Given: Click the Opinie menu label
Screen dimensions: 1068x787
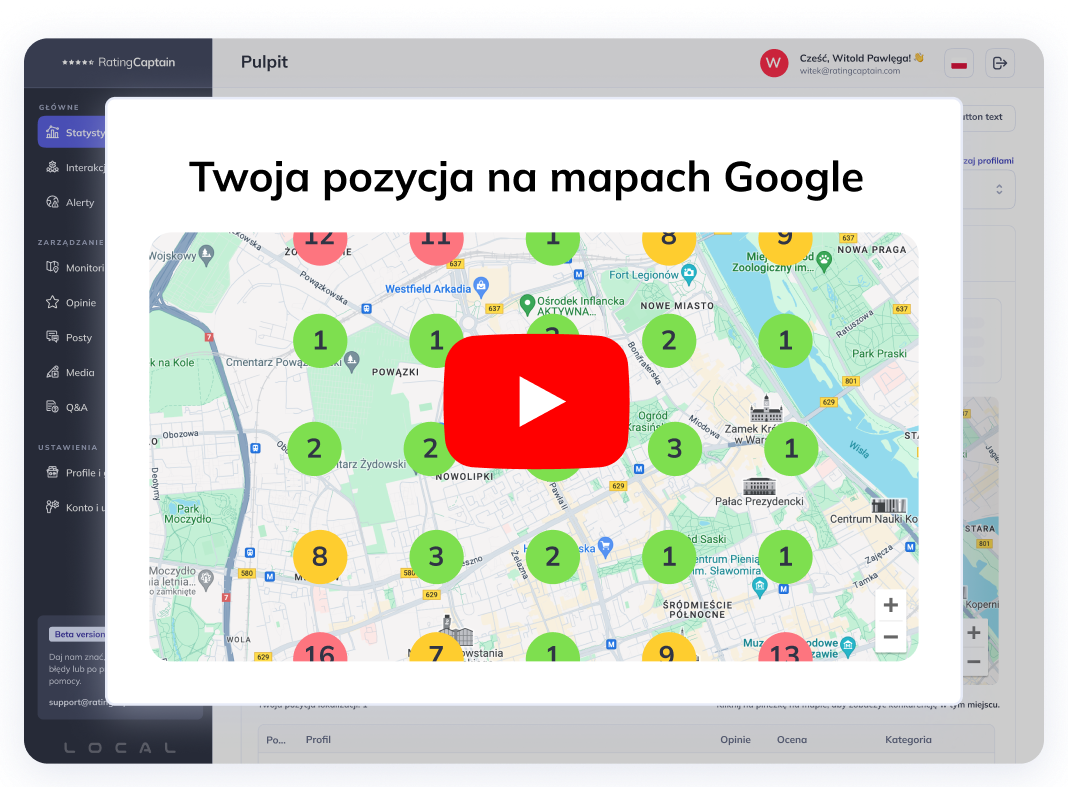Looking at the screenshot, I should pyautogui.click(x=81, y=303).
